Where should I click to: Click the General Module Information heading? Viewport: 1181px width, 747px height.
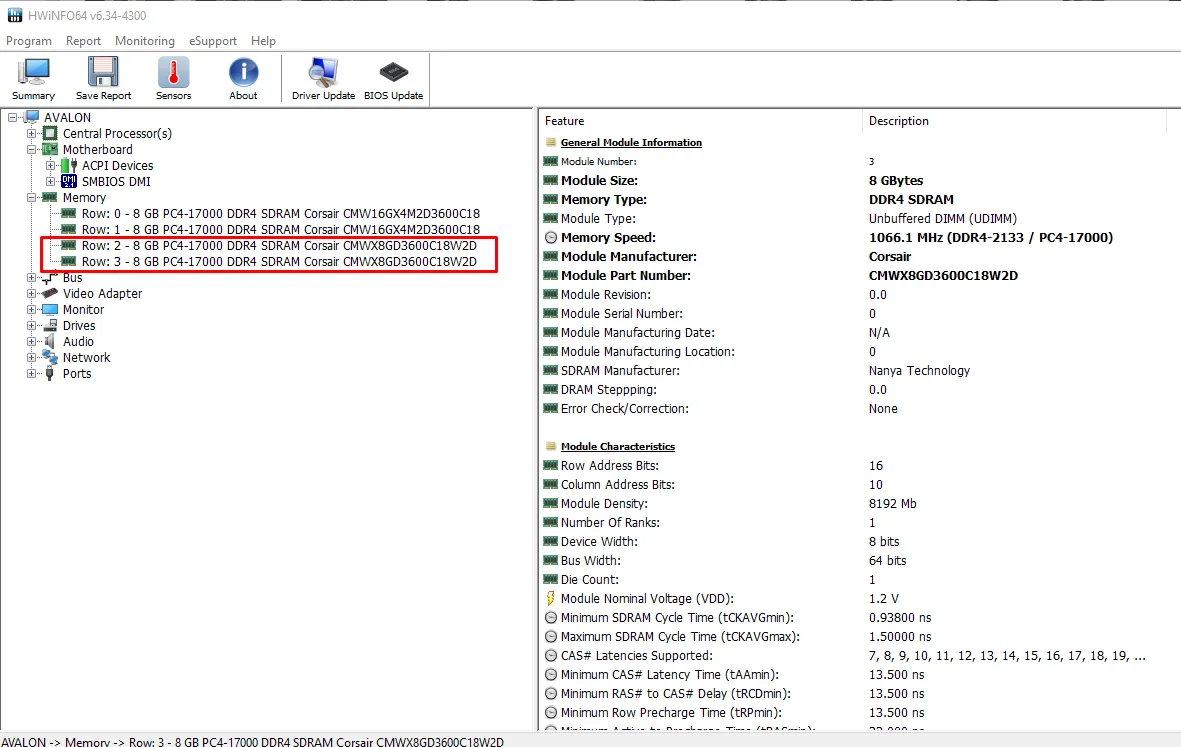click(631, 142)
